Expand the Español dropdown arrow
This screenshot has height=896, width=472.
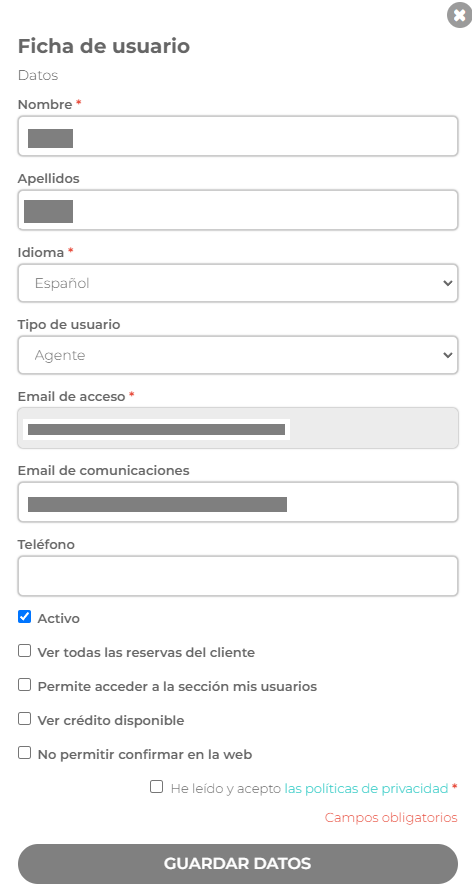(447, 283)
